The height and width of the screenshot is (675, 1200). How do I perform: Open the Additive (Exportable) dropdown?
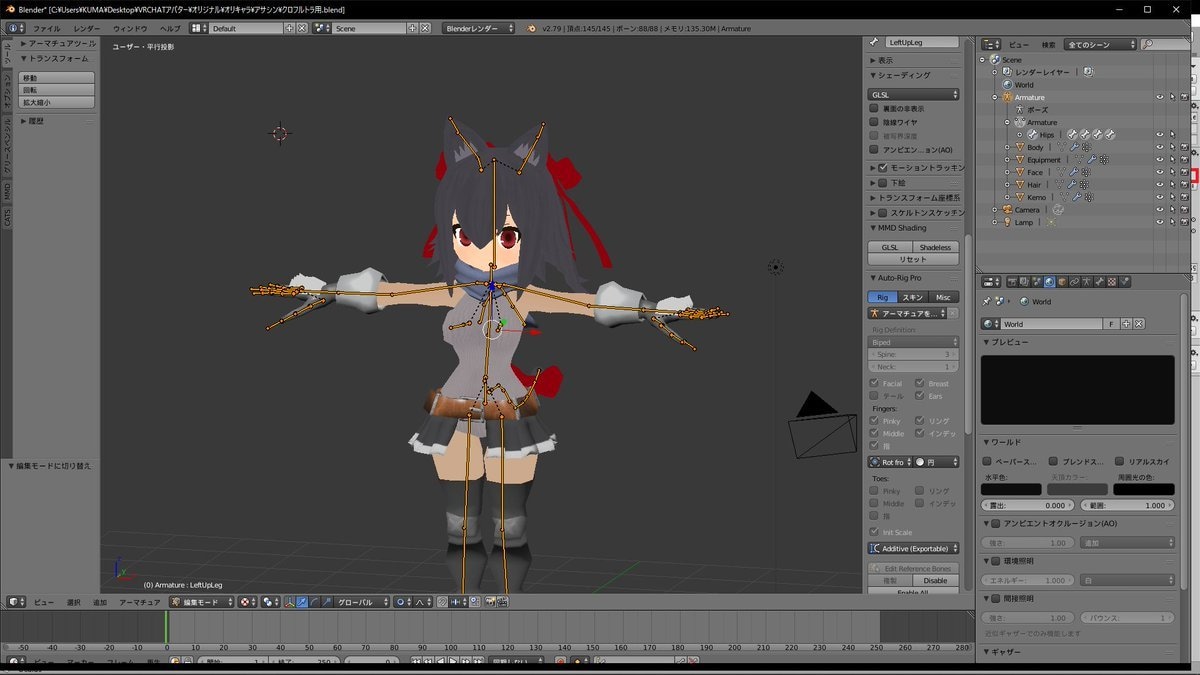click(914, 548)
